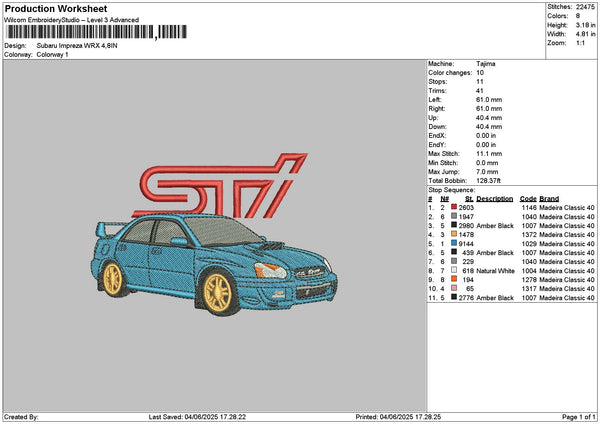Click the Stop Sequence heading
The image size is (600, 424).
pyautogui.click(x=452, y=189)
